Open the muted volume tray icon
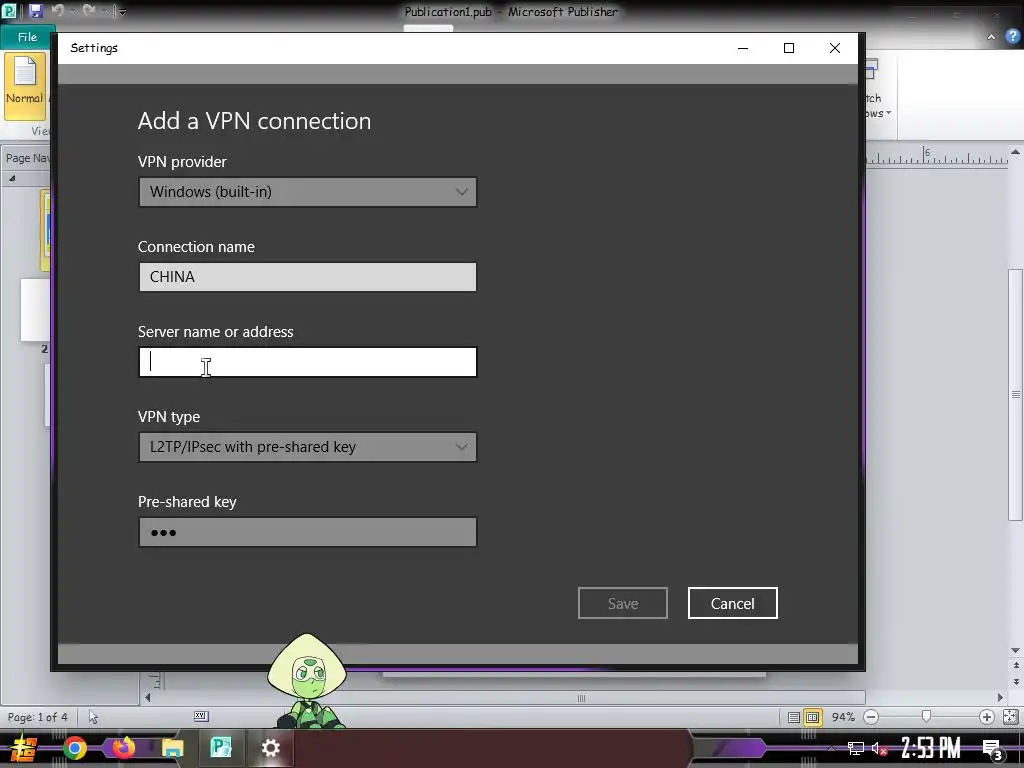The image size is (1024, 768). tap(880, 748)
